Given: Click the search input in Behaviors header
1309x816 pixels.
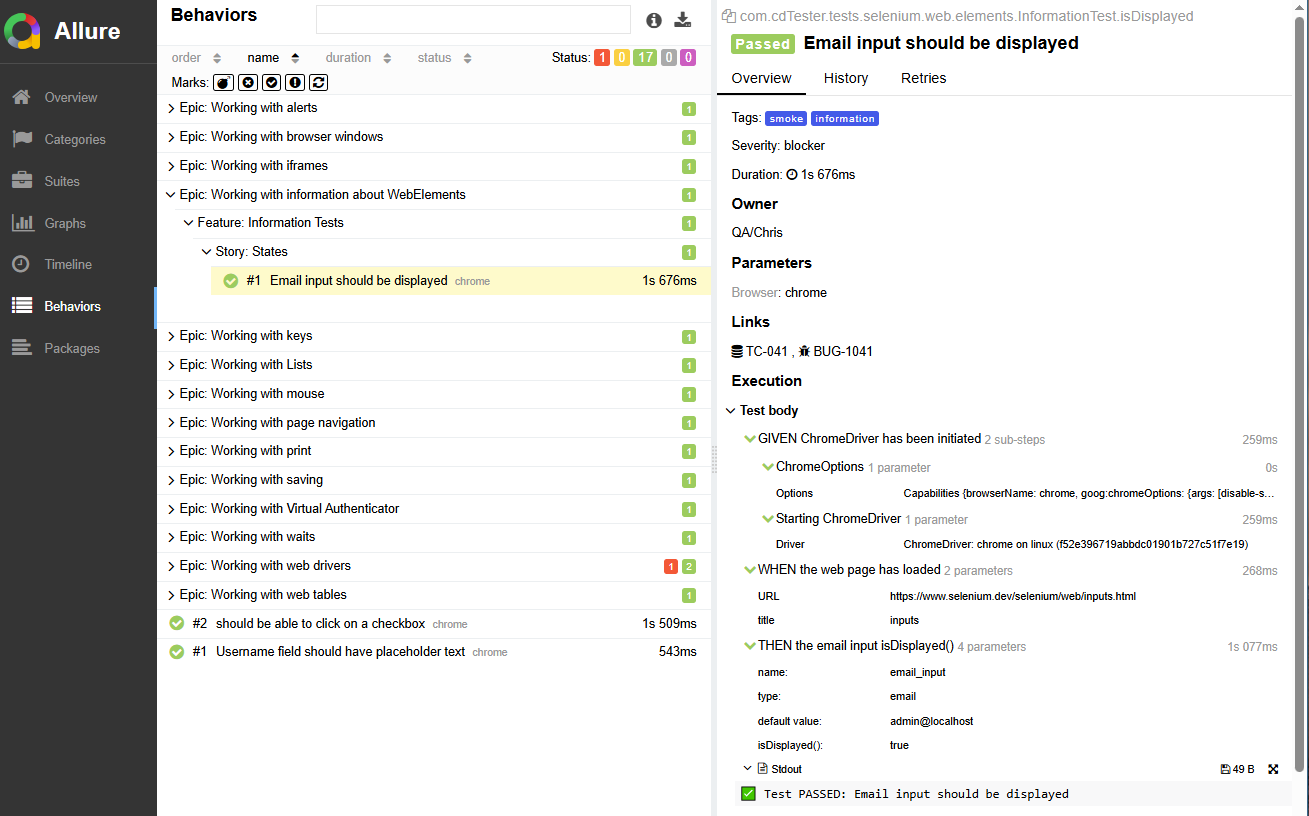Looking at the screenshot, I should coord(473,20).
